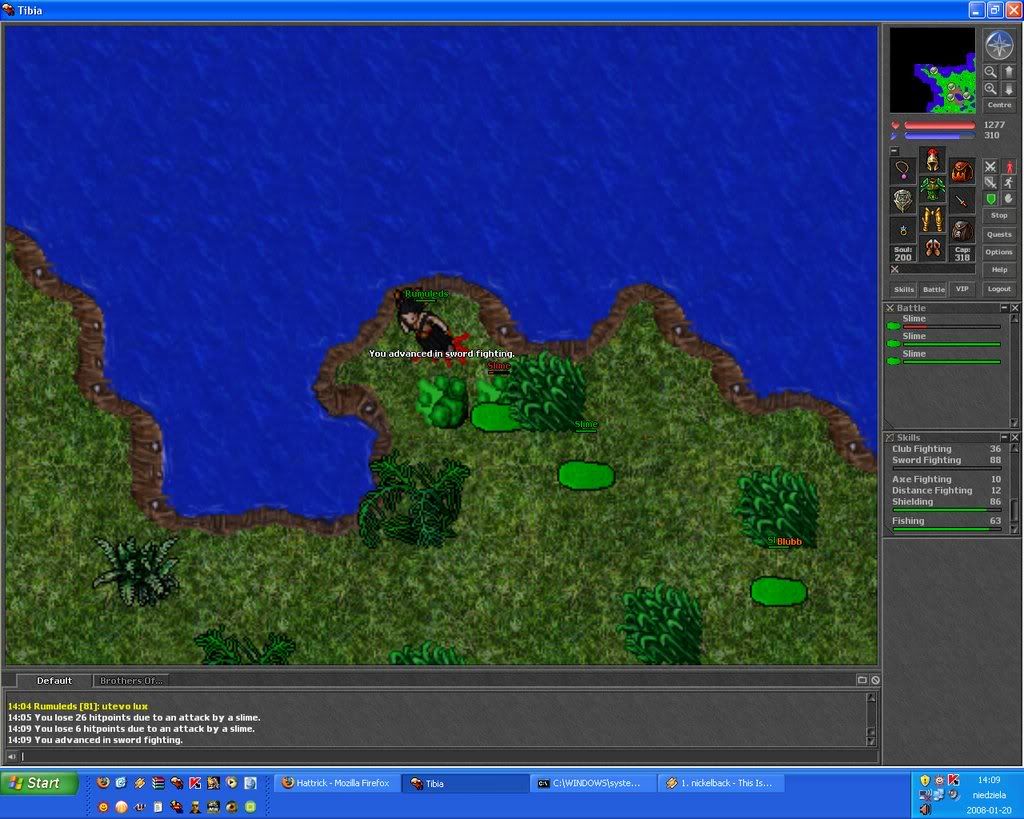Click the Fishing skill progress bar
Image resolution: width=1024 pixels, height=819 pixels.
[947, 529]
